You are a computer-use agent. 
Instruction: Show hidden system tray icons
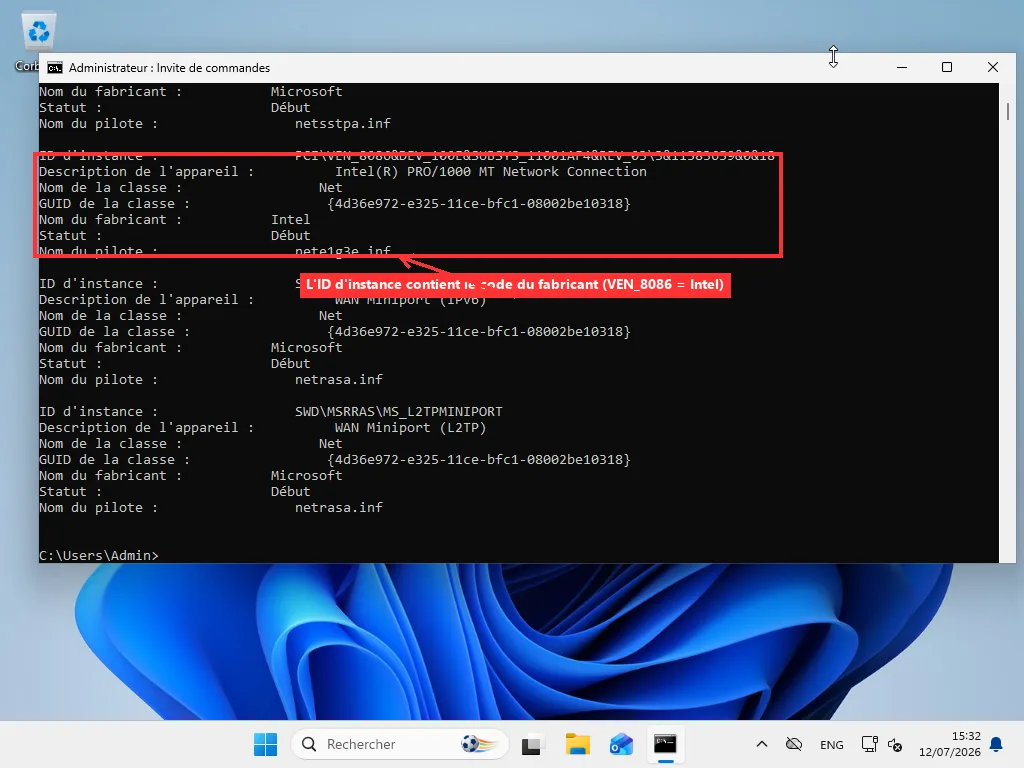click(x=761, y=744)
